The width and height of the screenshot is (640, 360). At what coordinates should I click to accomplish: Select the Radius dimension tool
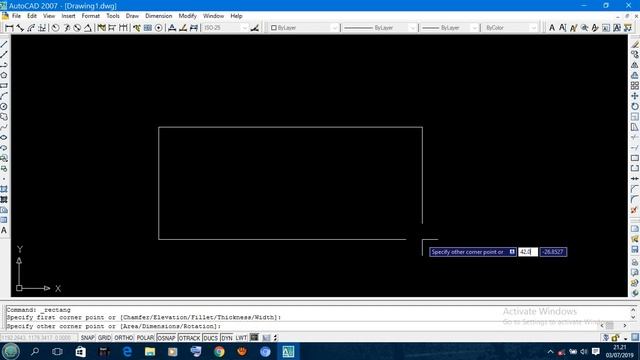point(56,28)
